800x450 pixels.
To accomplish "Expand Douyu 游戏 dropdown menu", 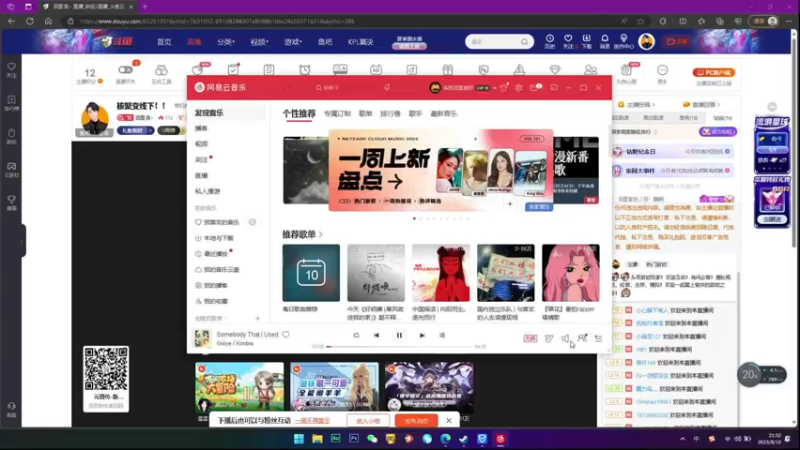I will pos(293,42).
